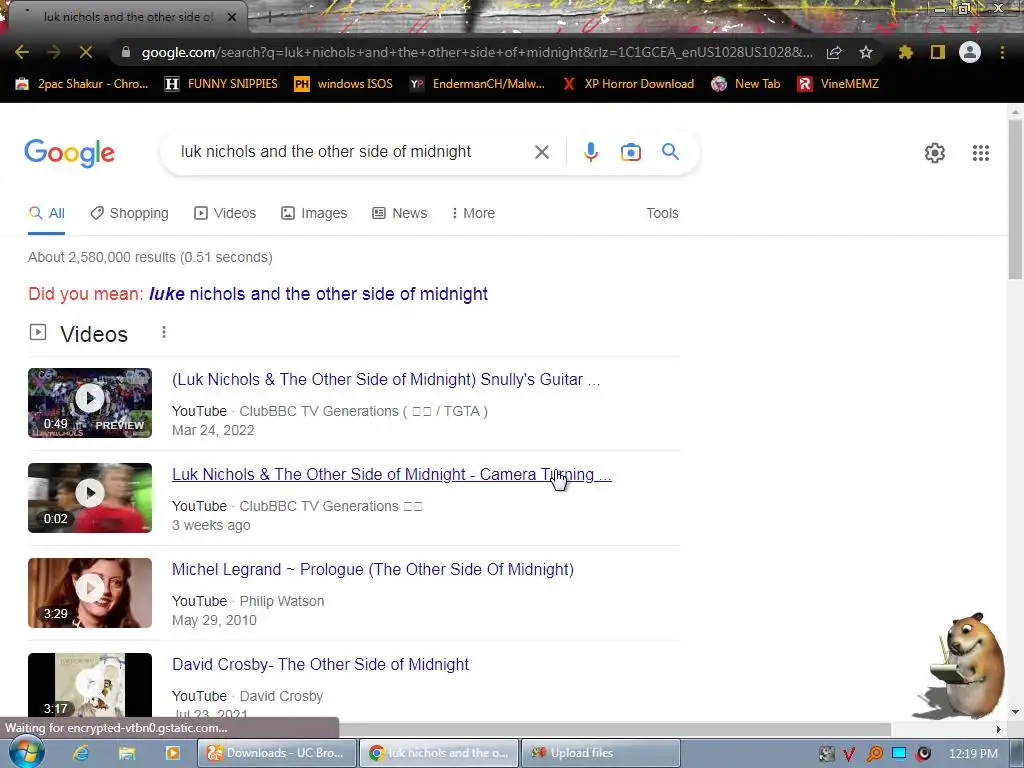
Task: Open Windows Explorer folder on taskbar
Action: (x=127, y=753)
